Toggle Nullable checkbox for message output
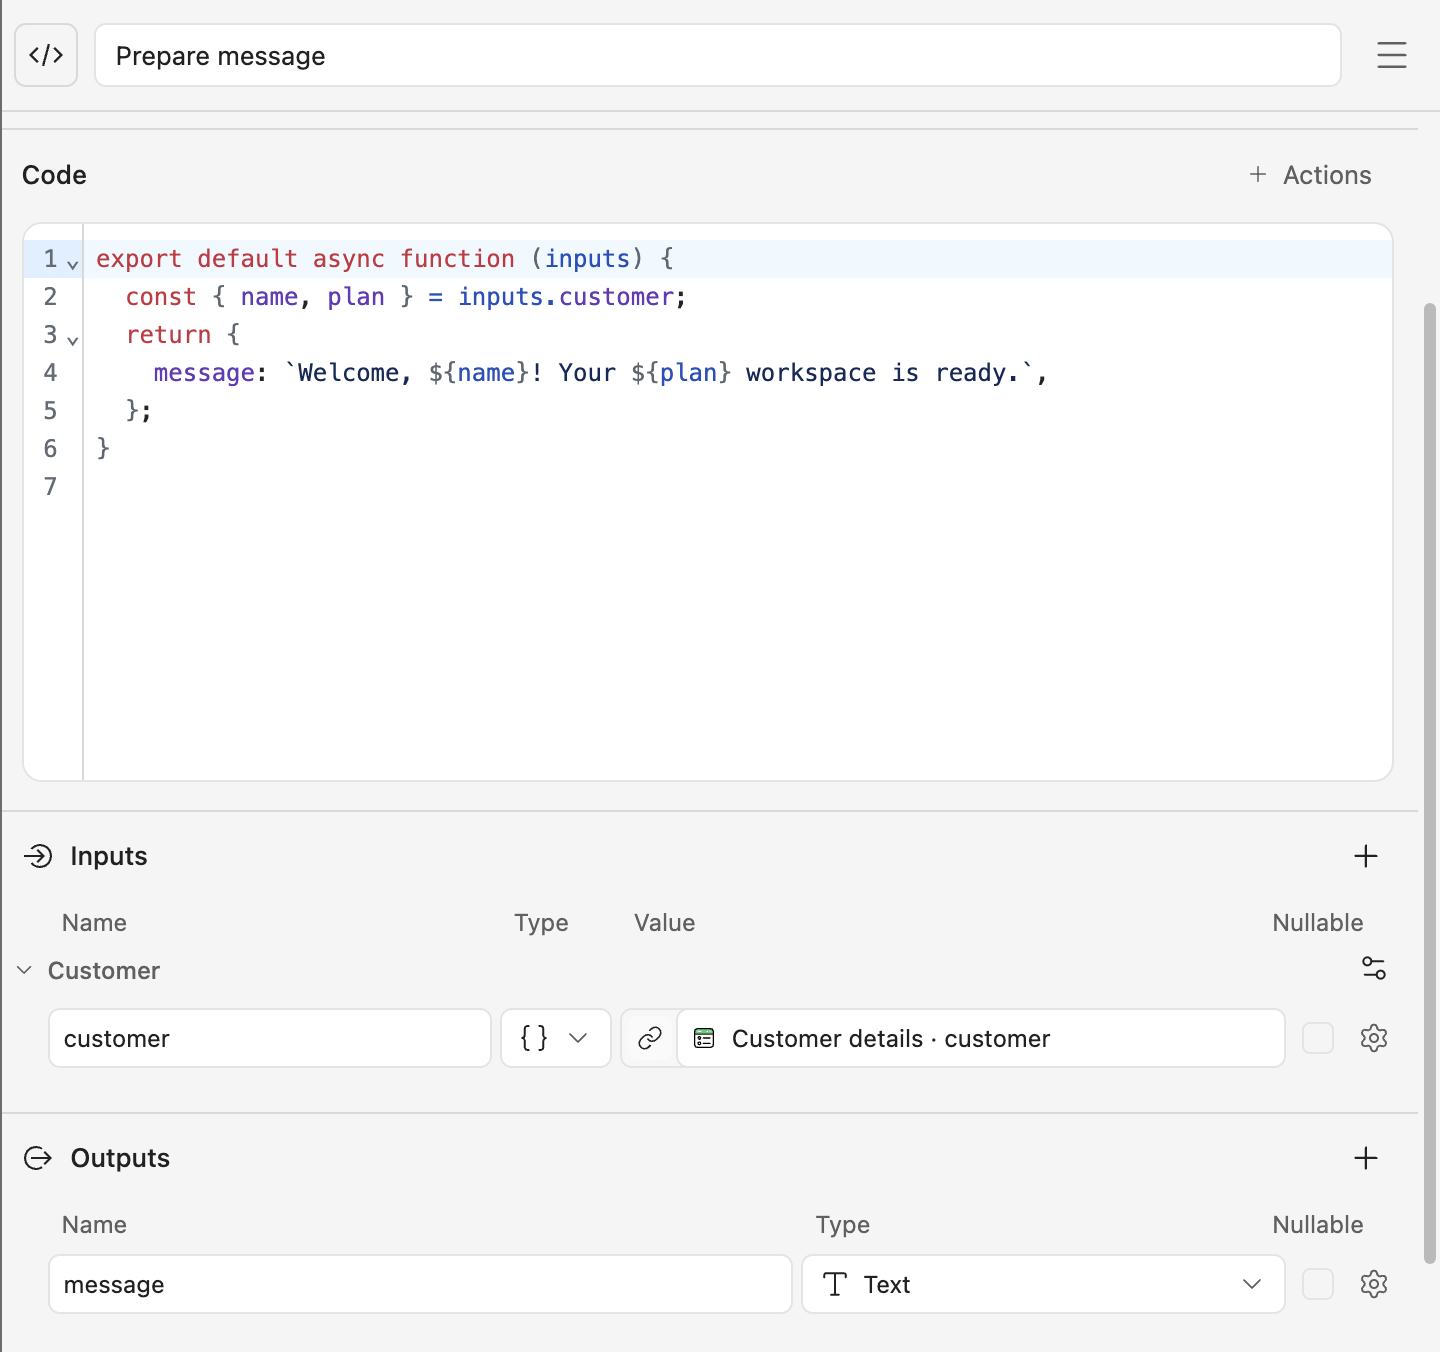The width and height of the screenshot is (1440, 1352). tap(1318, 1284)
